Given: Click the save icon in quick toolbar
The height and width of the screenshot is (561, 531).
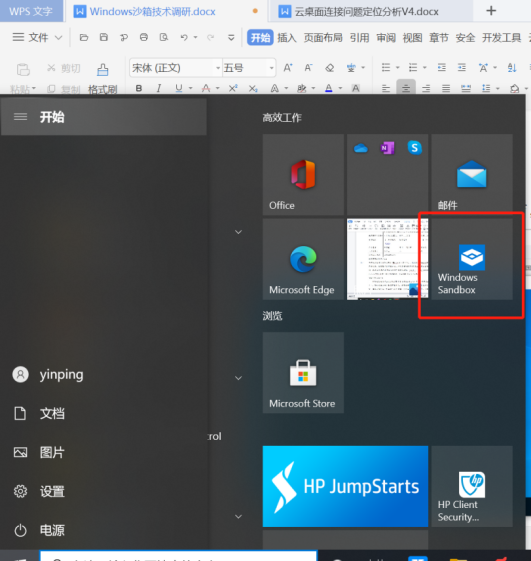Looking at the screenshot, I should click(x=104, y=37).
